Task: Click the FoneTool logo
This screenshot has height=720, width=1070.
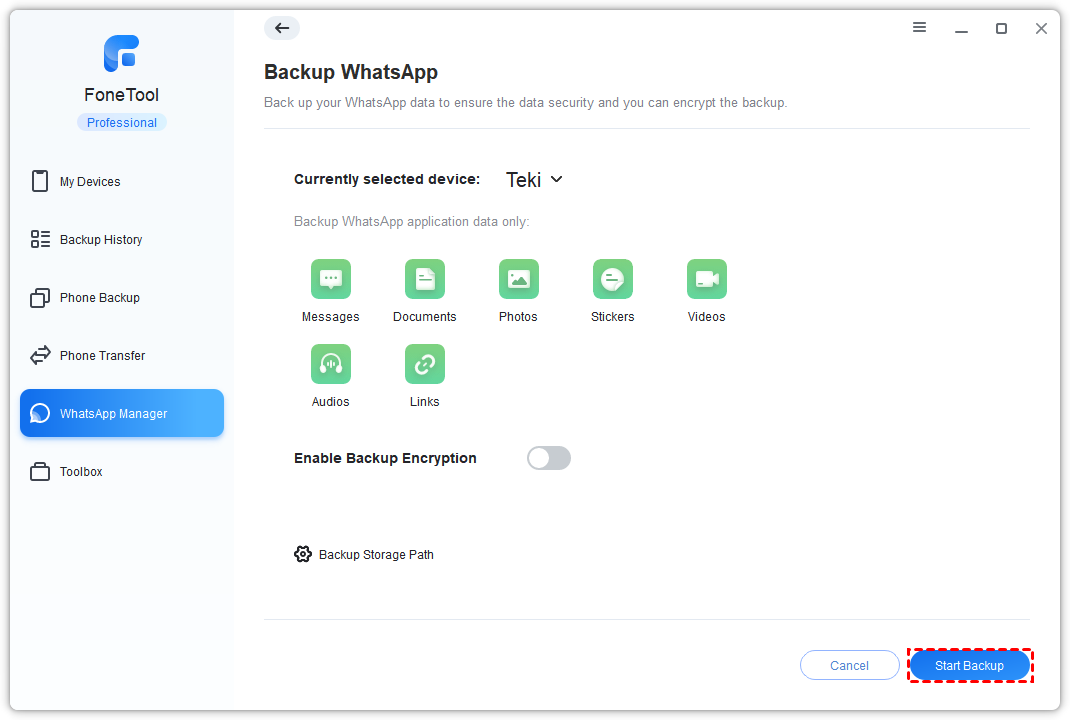Action: tap(121, 55)
